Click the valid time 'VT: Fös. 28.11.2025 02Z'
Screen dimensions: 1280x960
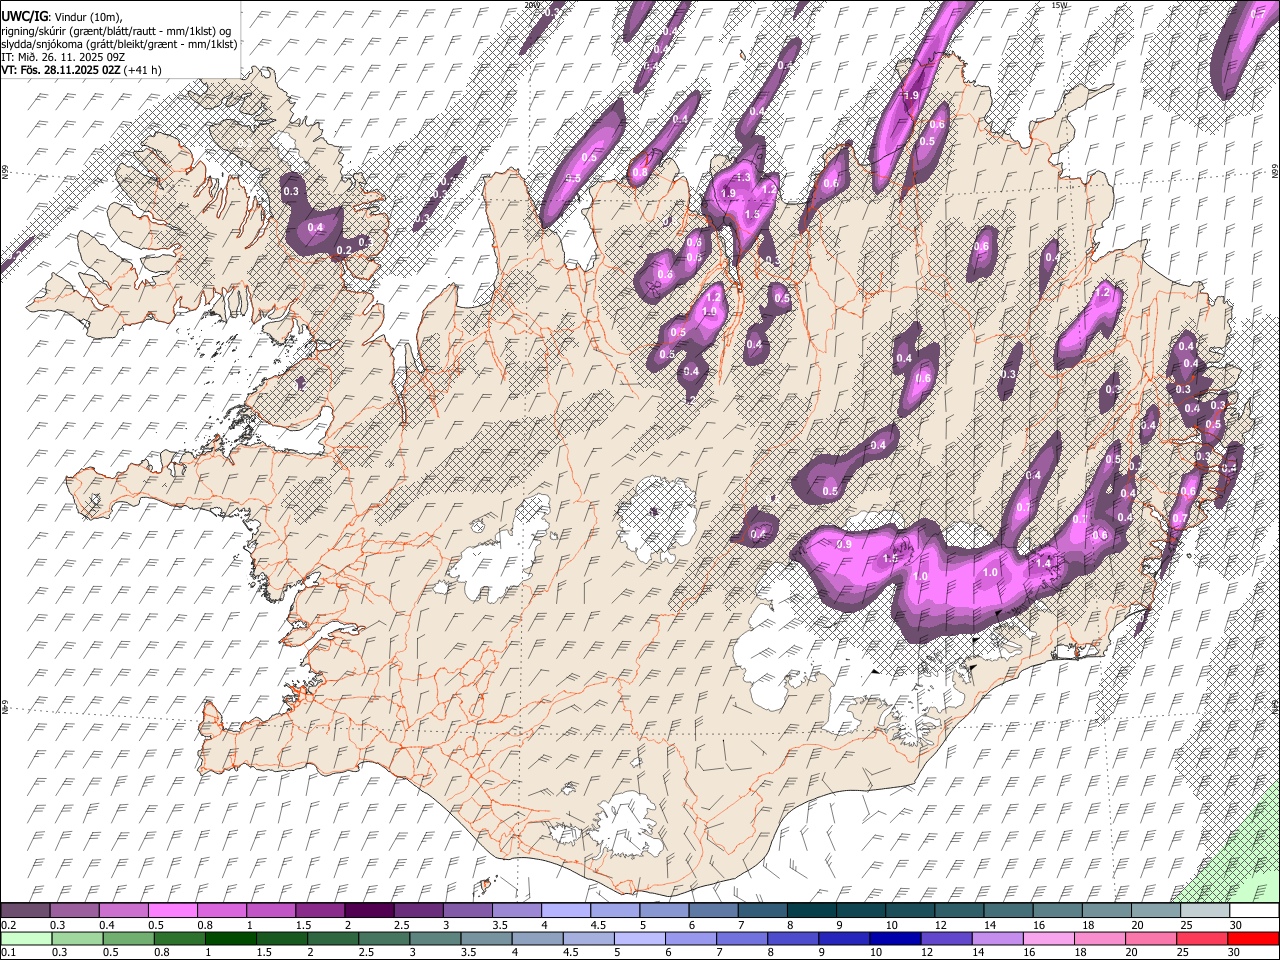[x=60, y=70]
